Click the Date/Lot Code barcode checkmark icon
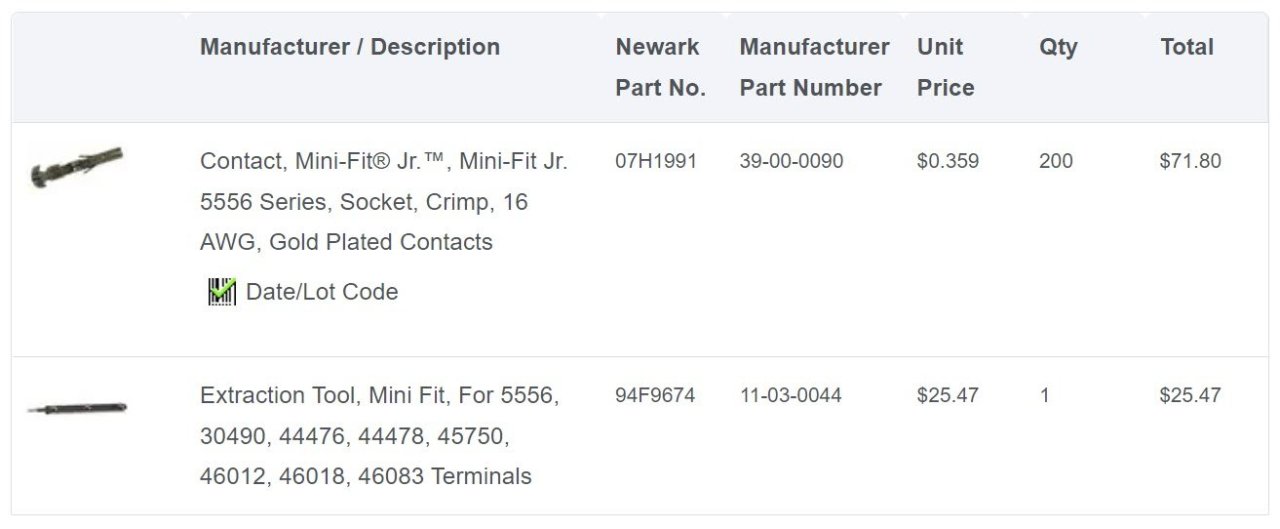Screen dimensions: 1280x529 (x=221, y=292)
